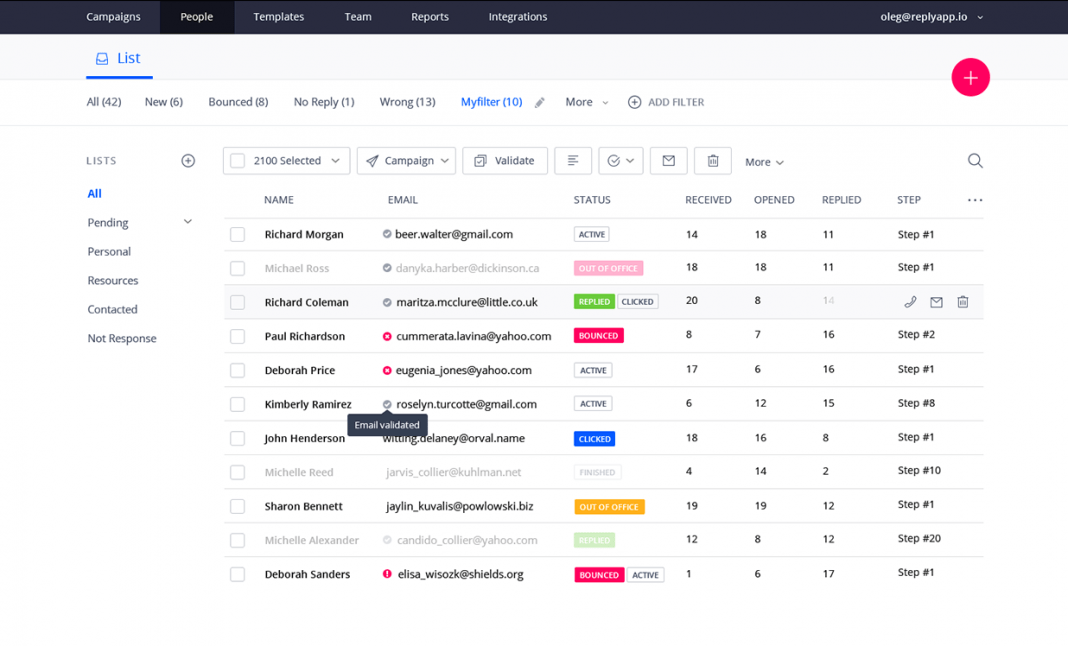Tick the checkbox for Deborah Price
The height and width of the screenshot is (646, 1068).
(x=237, y=370)
